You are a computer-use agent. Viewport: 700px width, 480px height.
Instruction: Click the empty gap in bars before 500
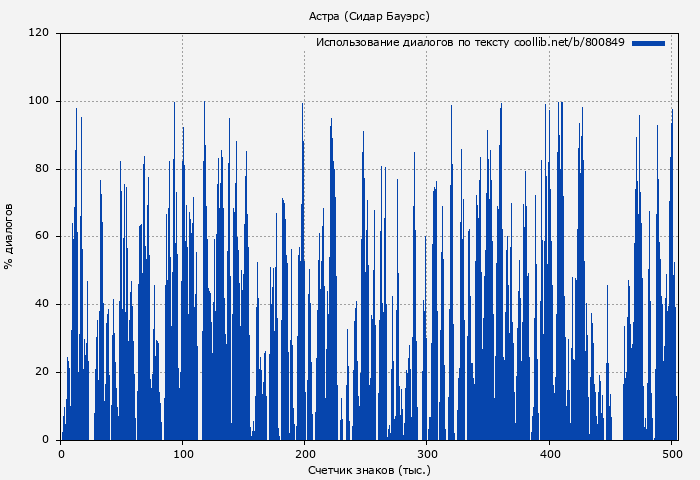click(x=617, y=420)
